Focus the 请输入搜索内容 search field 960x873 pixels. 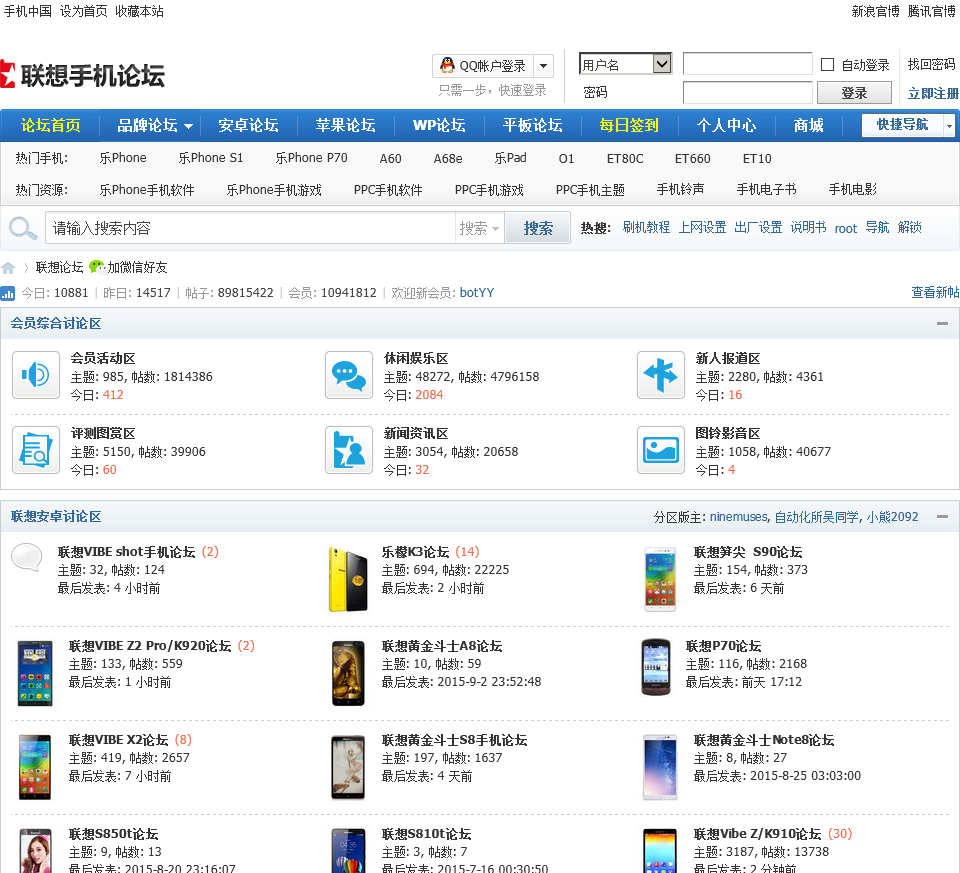[250, 228]
